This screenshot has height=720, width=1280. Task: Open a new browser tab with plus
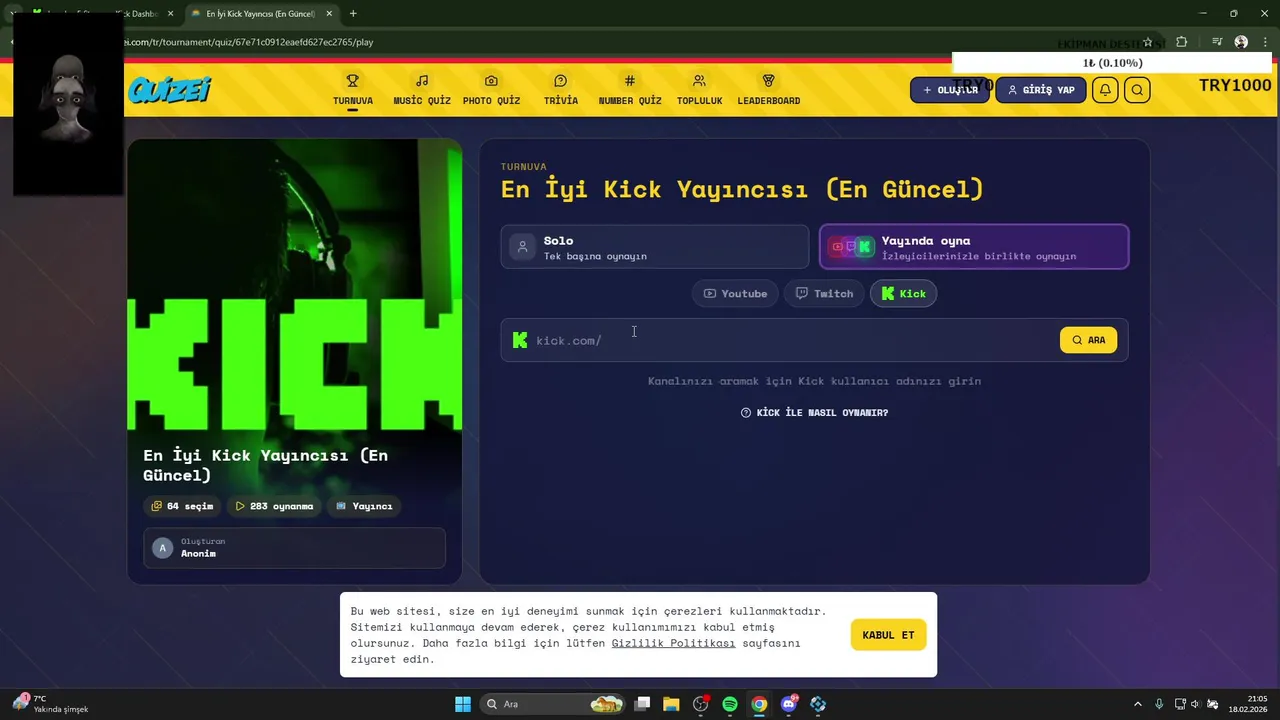click(x=353, y=13)
